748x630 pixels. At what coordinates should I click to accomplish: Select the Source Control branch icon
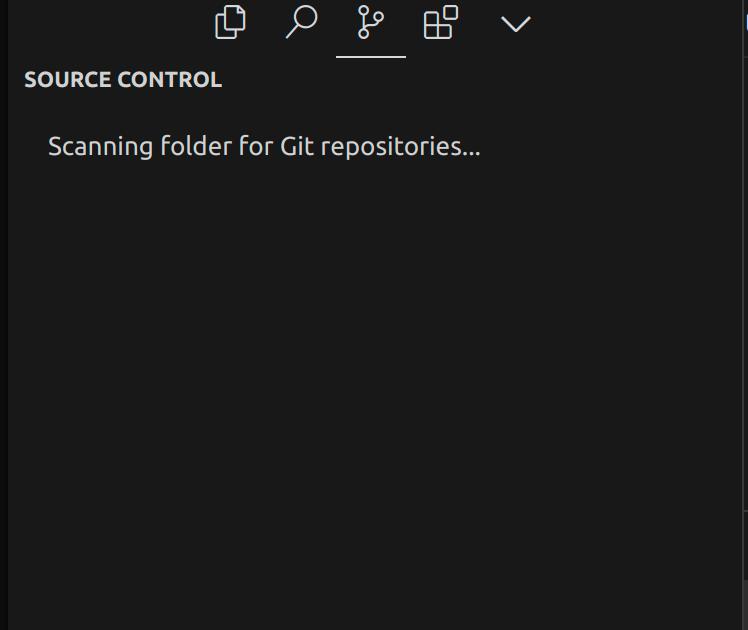[371, 23]
